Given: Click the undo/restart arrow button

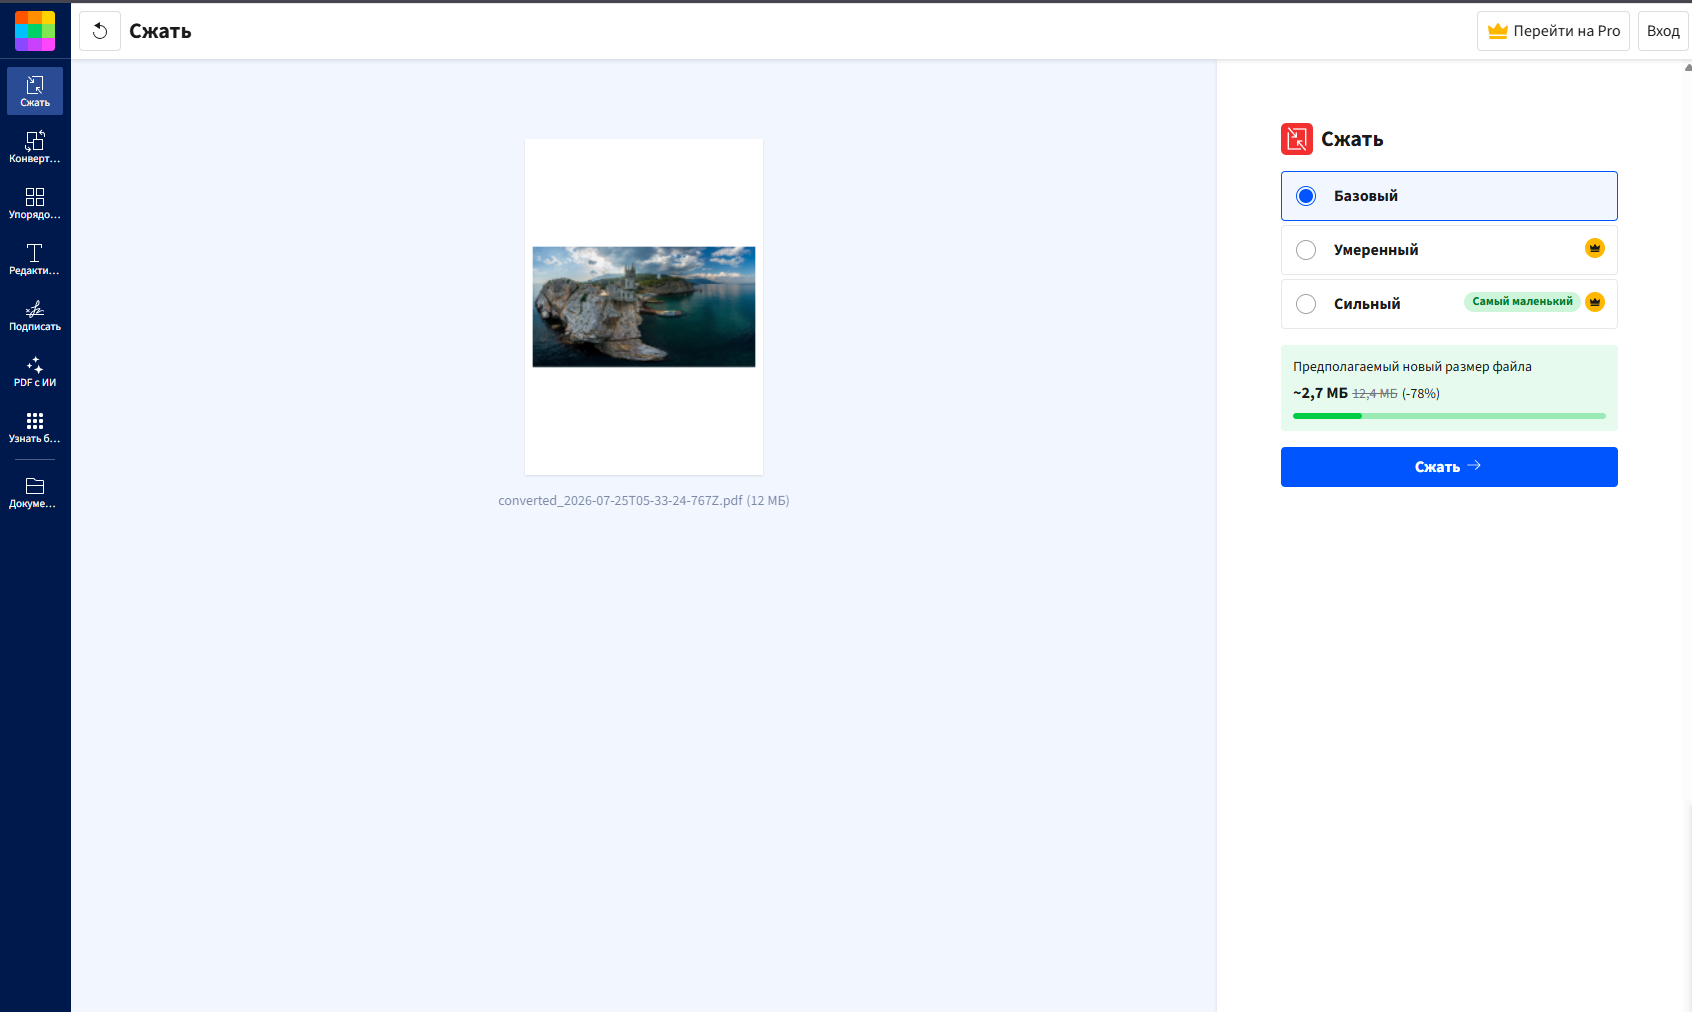Looking at the screenshot, I should 100,31.
